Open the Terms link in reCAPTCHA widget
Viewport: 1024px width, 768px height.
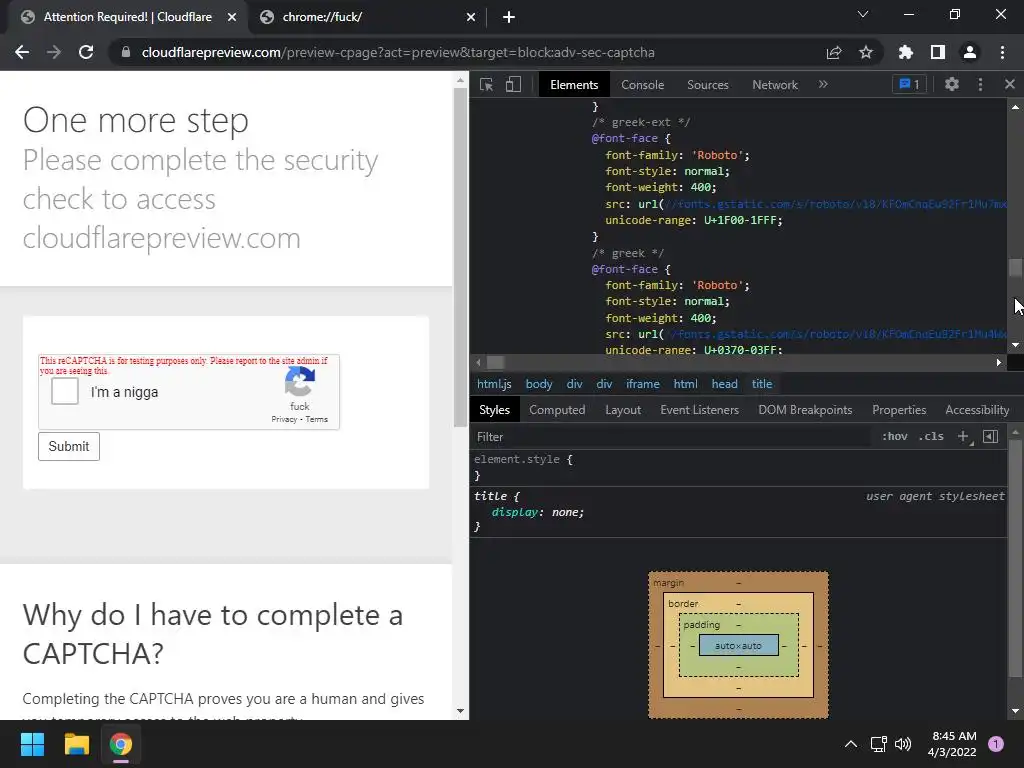pyautogui.click(x=317, y=419)
